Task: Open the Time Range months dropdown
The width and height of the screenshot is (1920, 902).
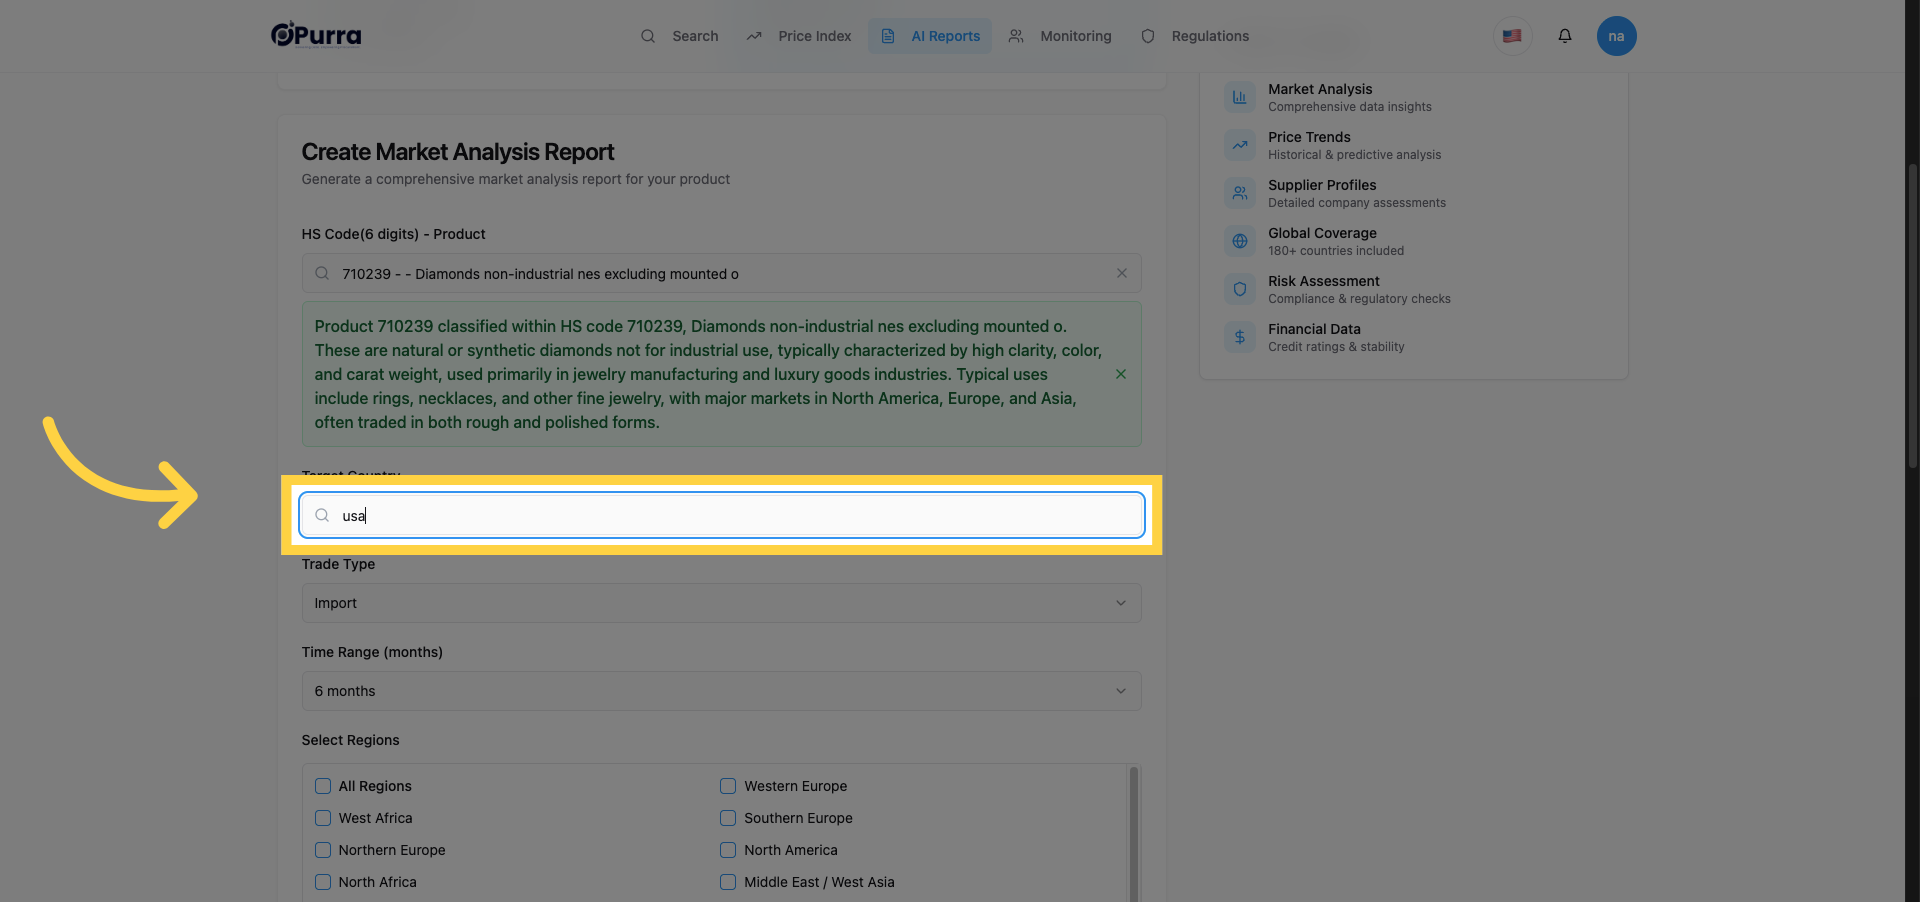Action: click(721, 691)
